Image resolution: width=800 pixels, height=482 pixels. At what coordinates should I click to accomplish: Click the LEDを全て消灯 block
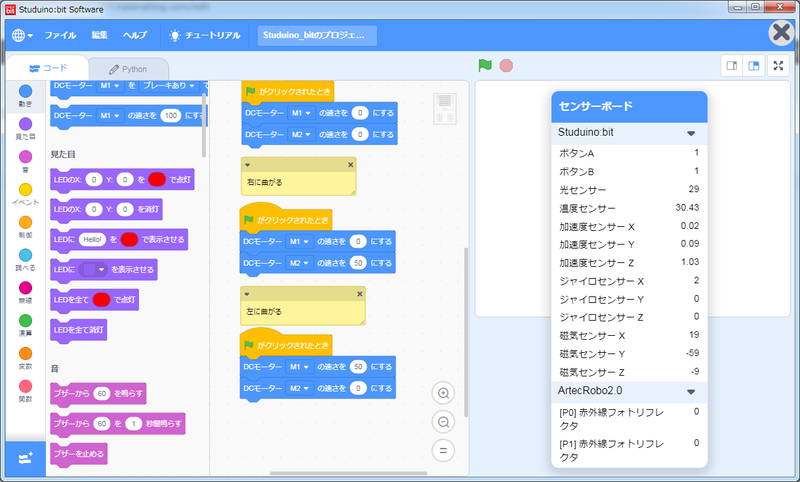point(79,330)
